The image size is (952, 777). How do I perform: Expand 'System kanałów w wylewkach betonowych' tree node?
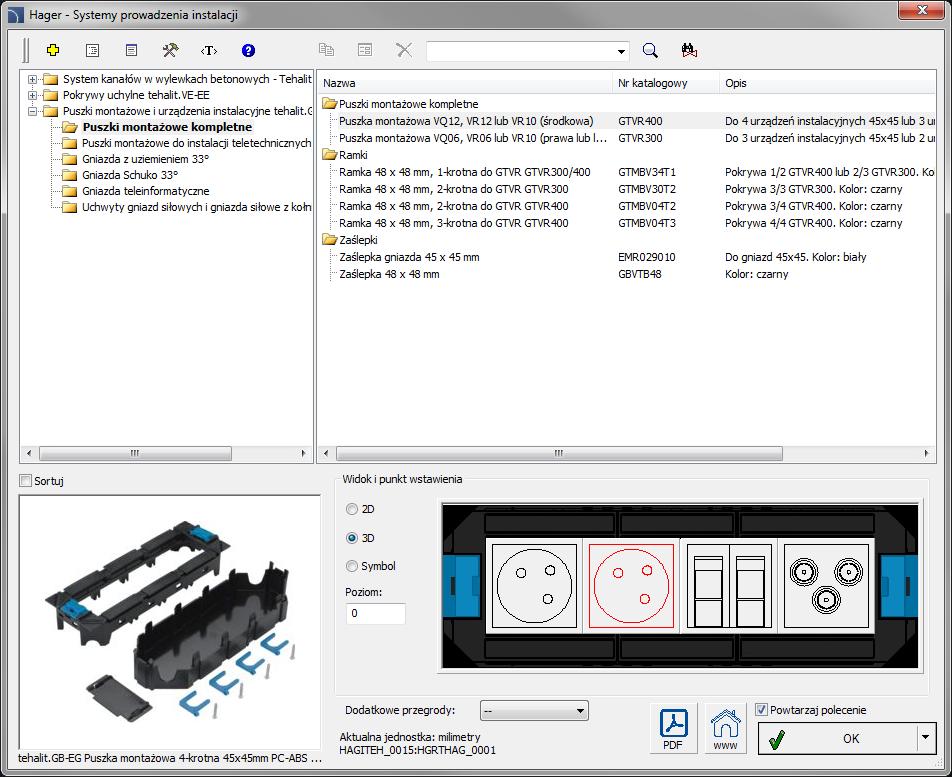tap(32, 80)
